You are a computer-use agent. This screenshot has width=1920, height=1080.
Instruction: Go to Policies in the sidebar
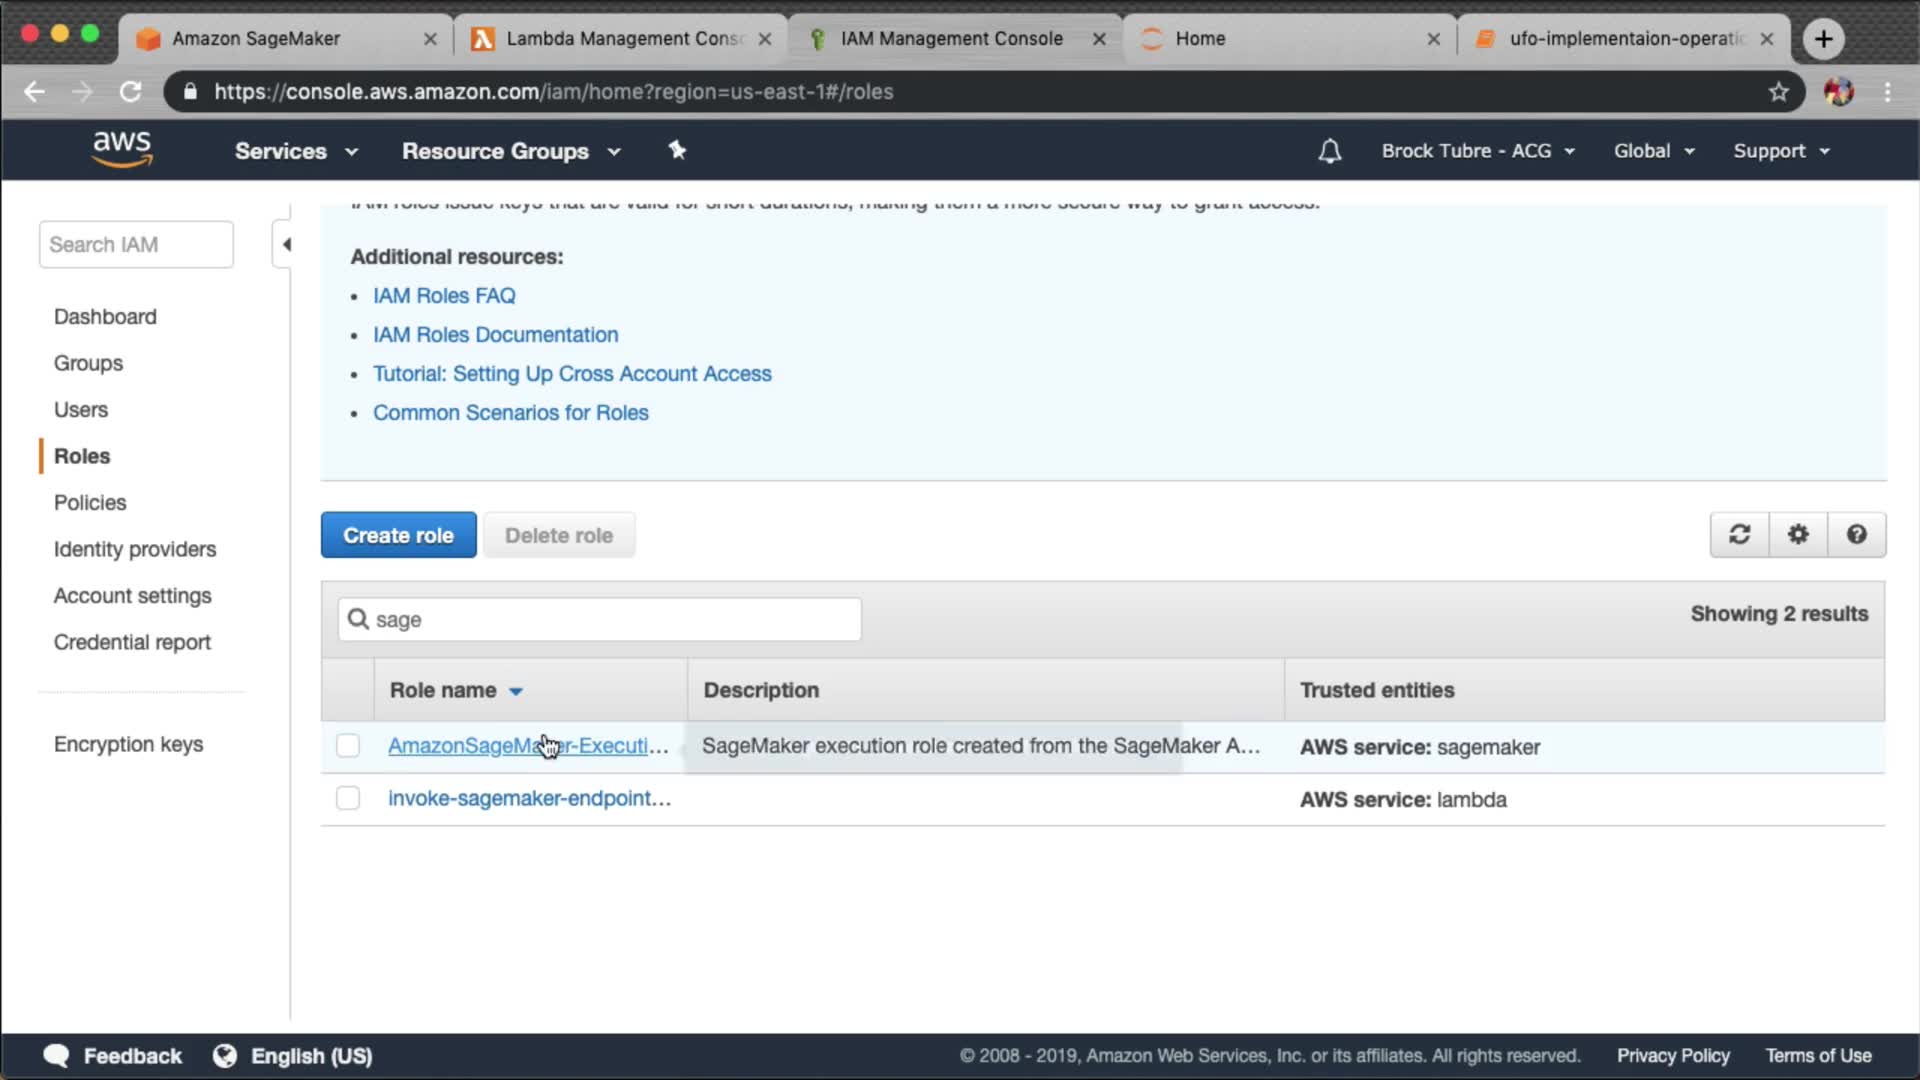90,502
